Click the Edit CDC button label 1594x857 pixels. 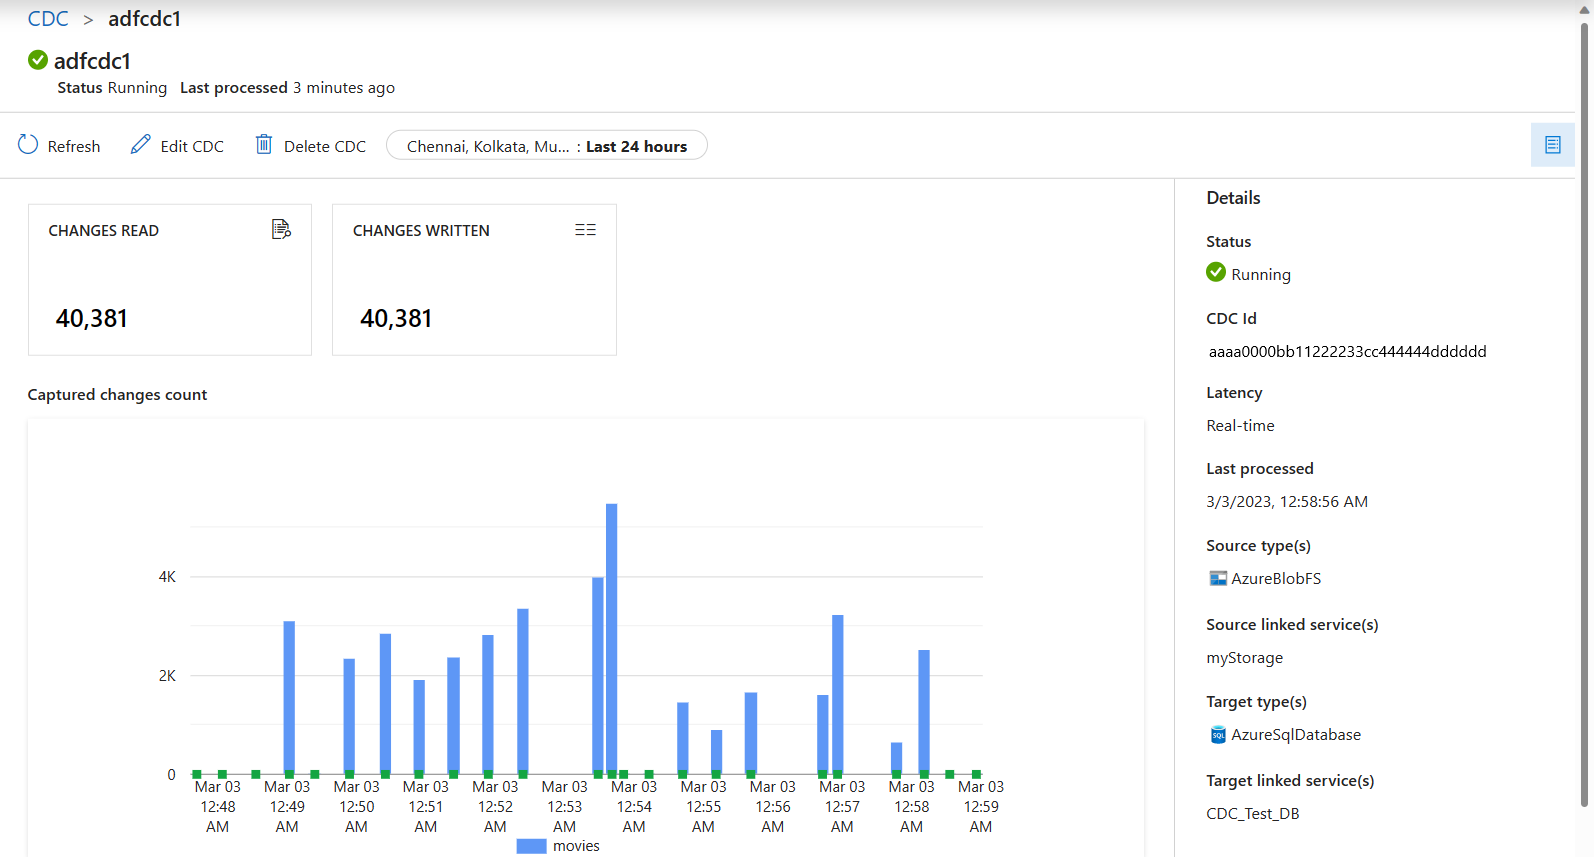point(192,146)
